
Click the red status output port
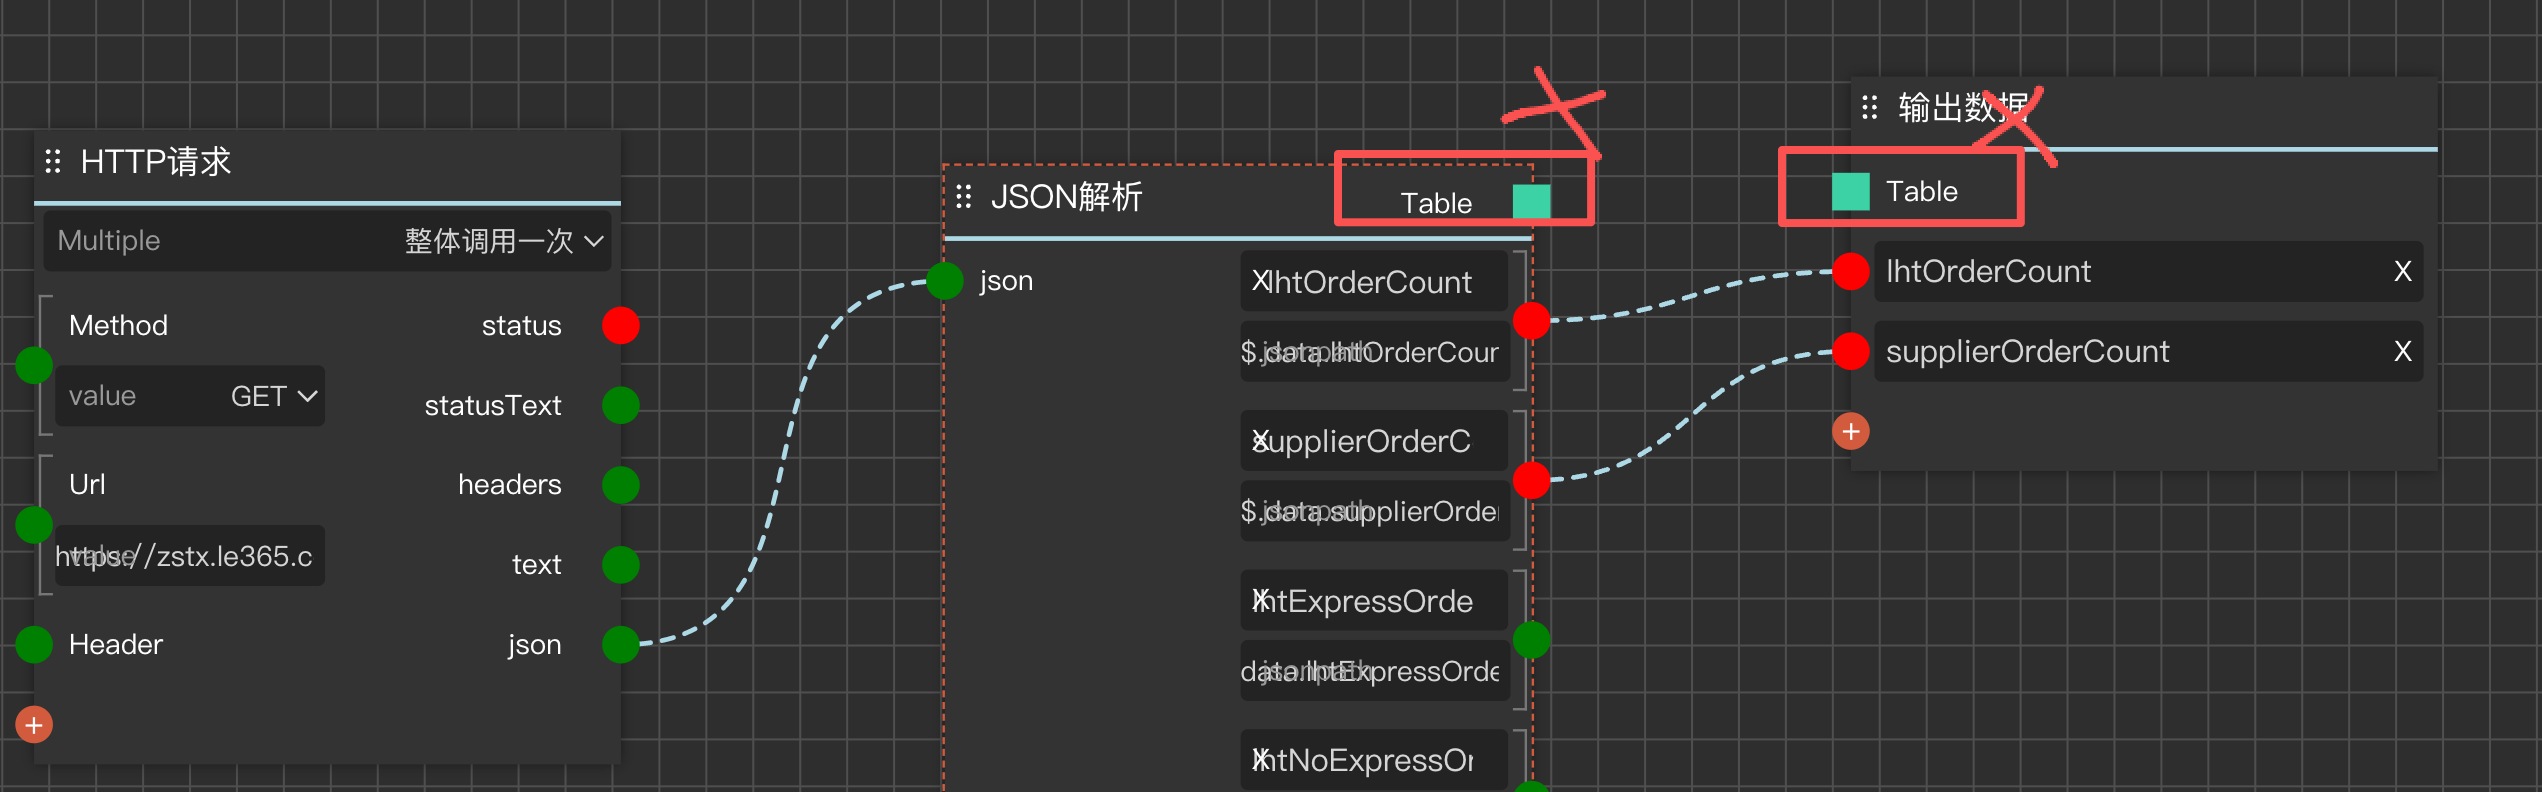click(620, 325)
